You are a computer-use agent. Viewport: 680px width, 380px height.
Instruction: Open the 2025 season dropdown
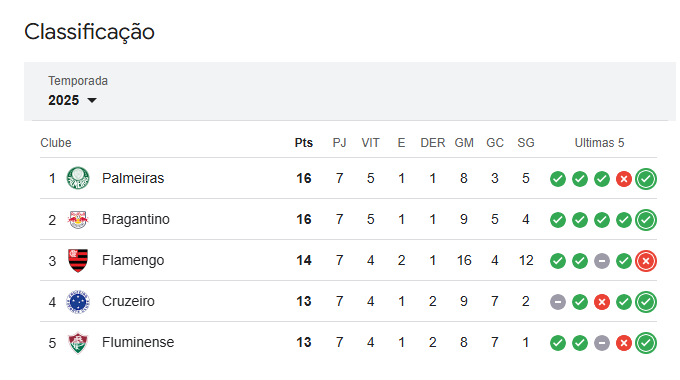click(72, 100)
